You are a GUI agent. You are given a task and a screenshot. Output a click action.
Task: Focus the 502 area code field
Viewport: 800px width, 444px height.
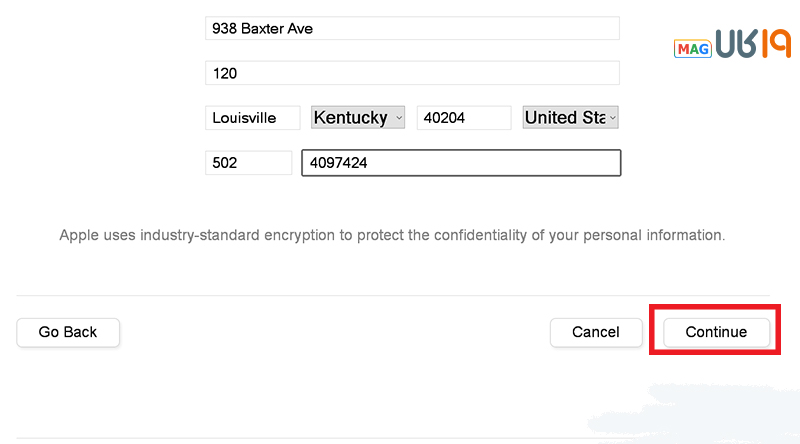(248, 163)
